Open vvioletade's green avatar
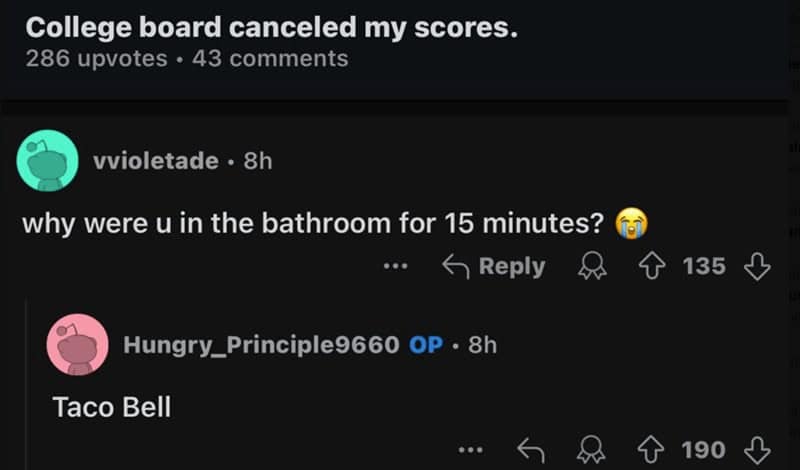The height and width of the screenshot is (470, 800). click(x=48, y=160)
